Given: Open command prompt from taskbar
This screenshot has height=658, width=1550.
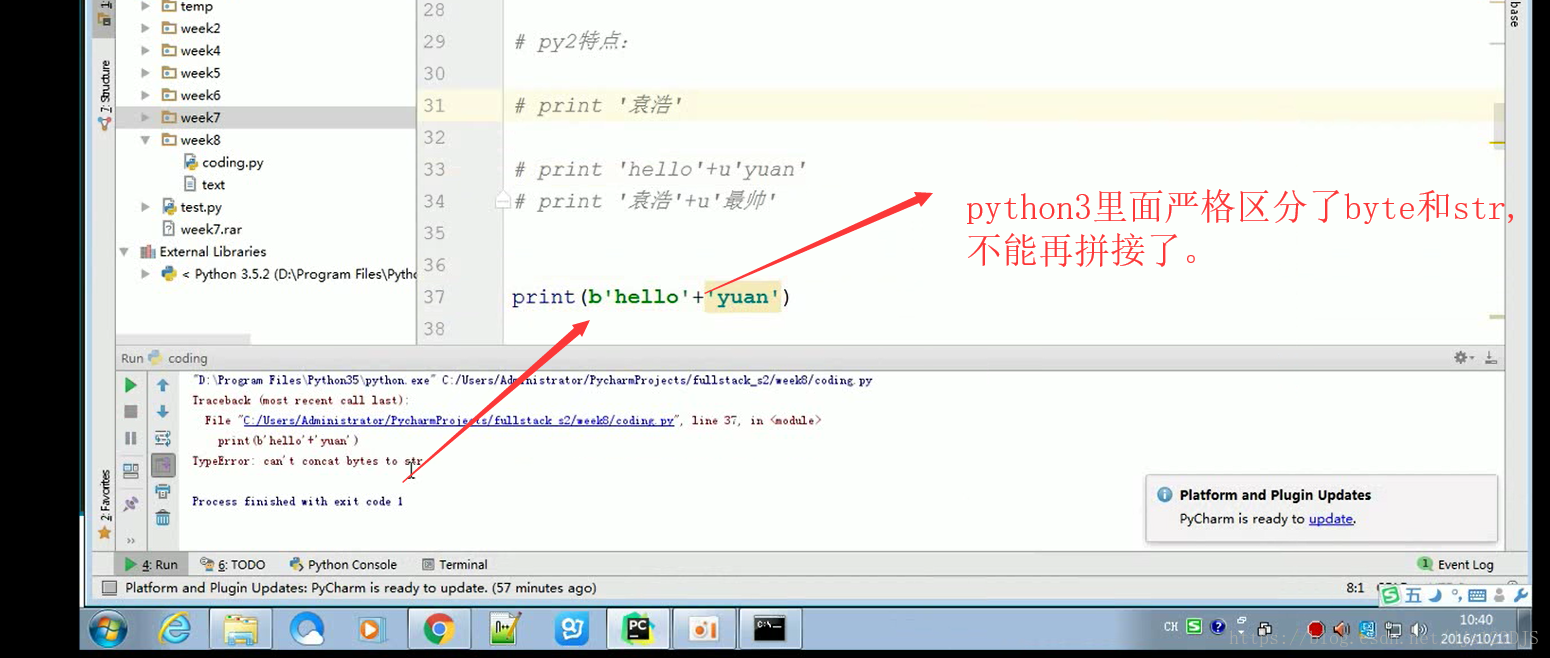Looking at the screenshot, I should 769,629.
